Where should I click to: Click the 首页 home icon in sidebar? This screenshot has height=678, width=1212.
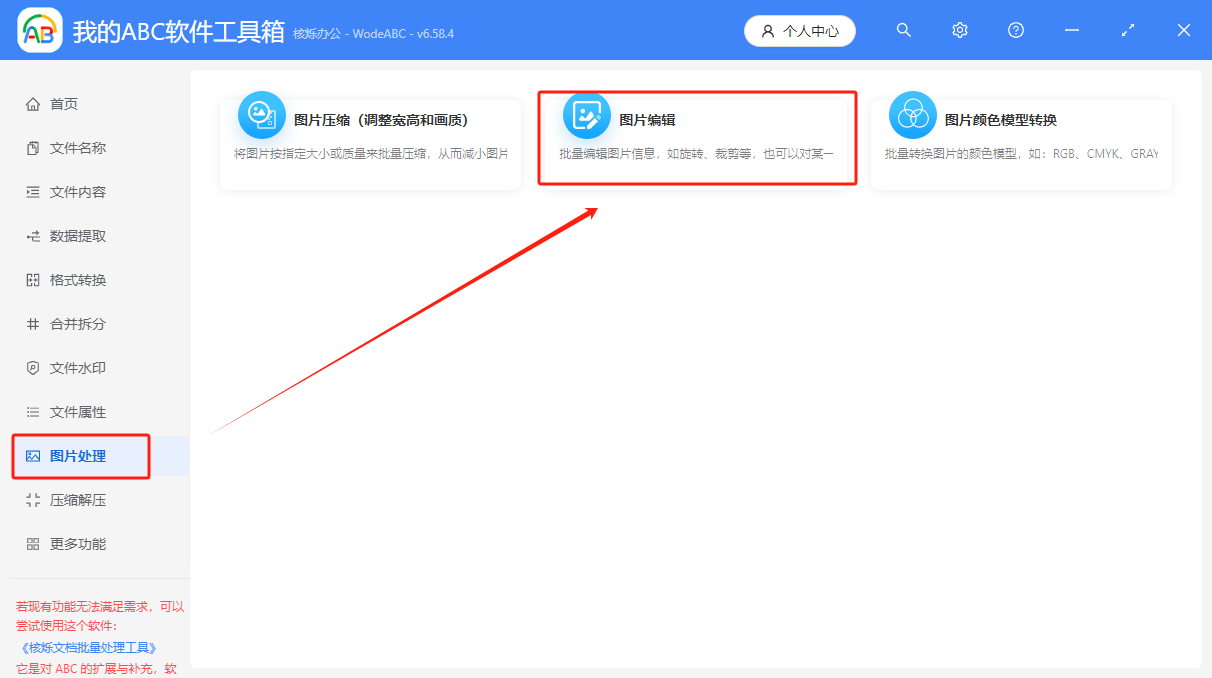pyautogui.click(x=33, y=104)
